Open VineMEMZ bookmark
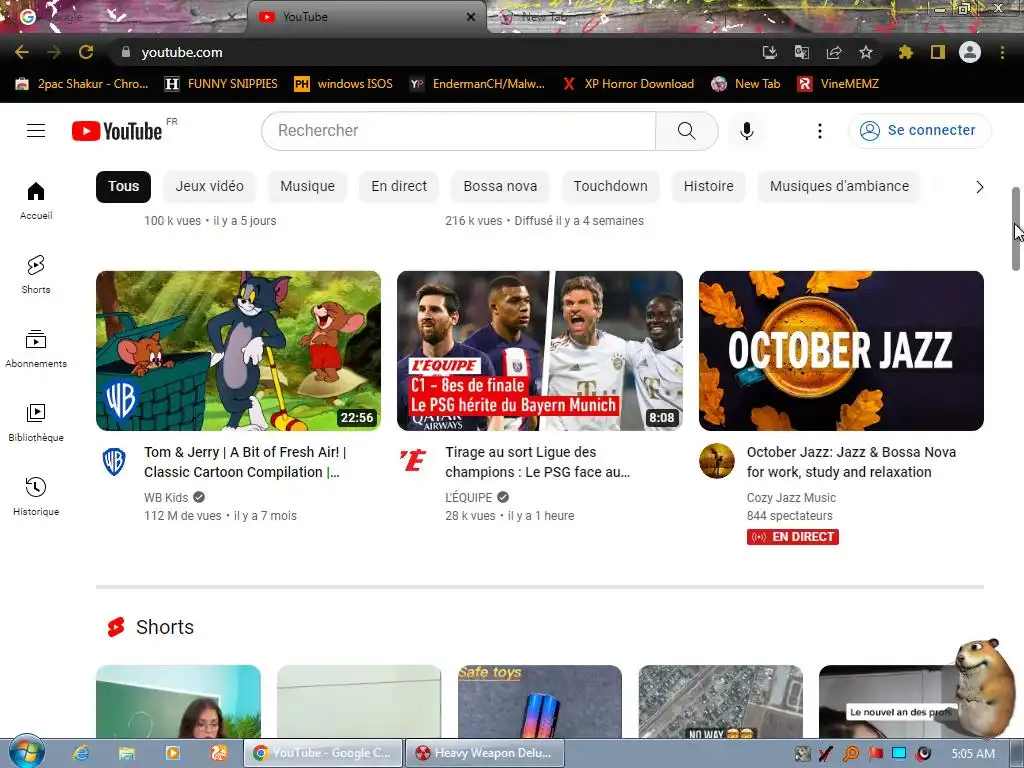This screenshot has height=768, width=1024. point(838,84)
